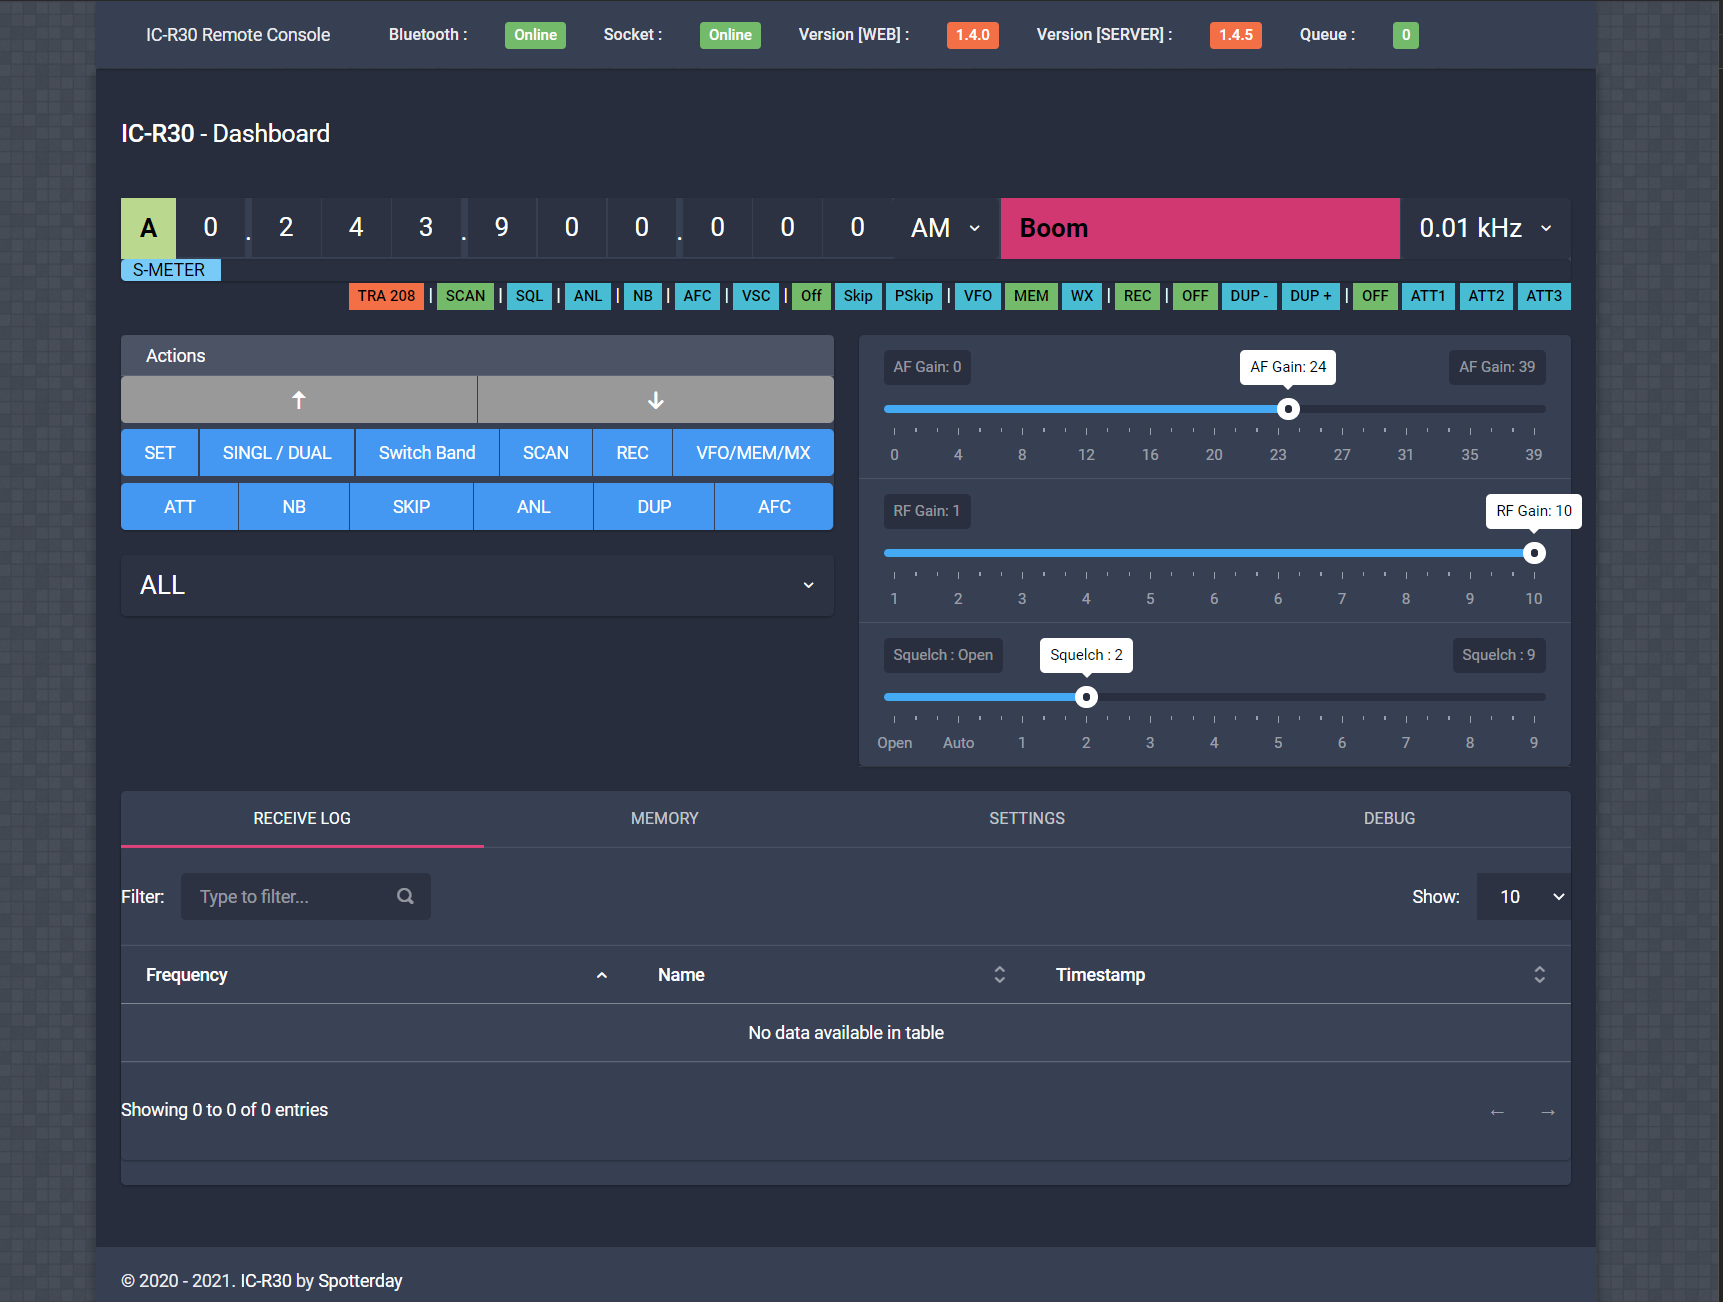Click the down arrow action button
This screenshot has height=1302, width=1723.
(655, 400)
